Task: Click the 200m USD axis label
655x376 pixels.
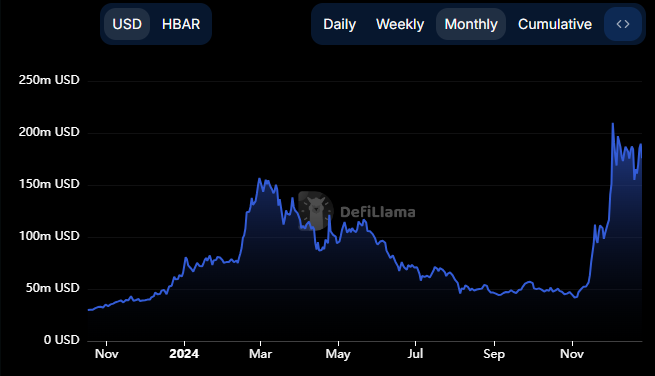Action: point(49,132)
